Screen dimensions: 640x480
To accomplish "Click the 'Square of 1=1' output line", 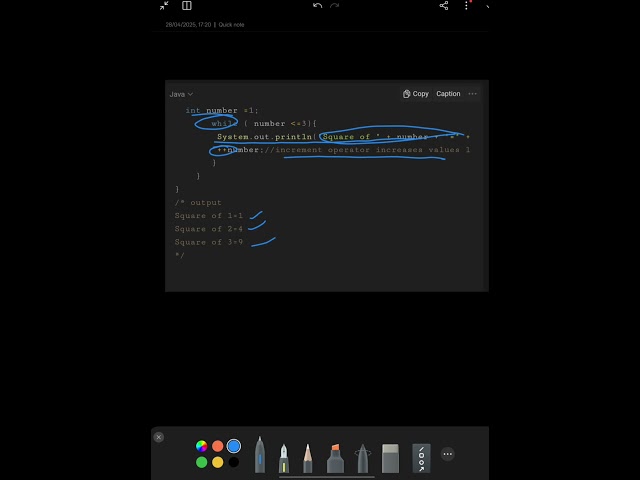I will point(209,216).
